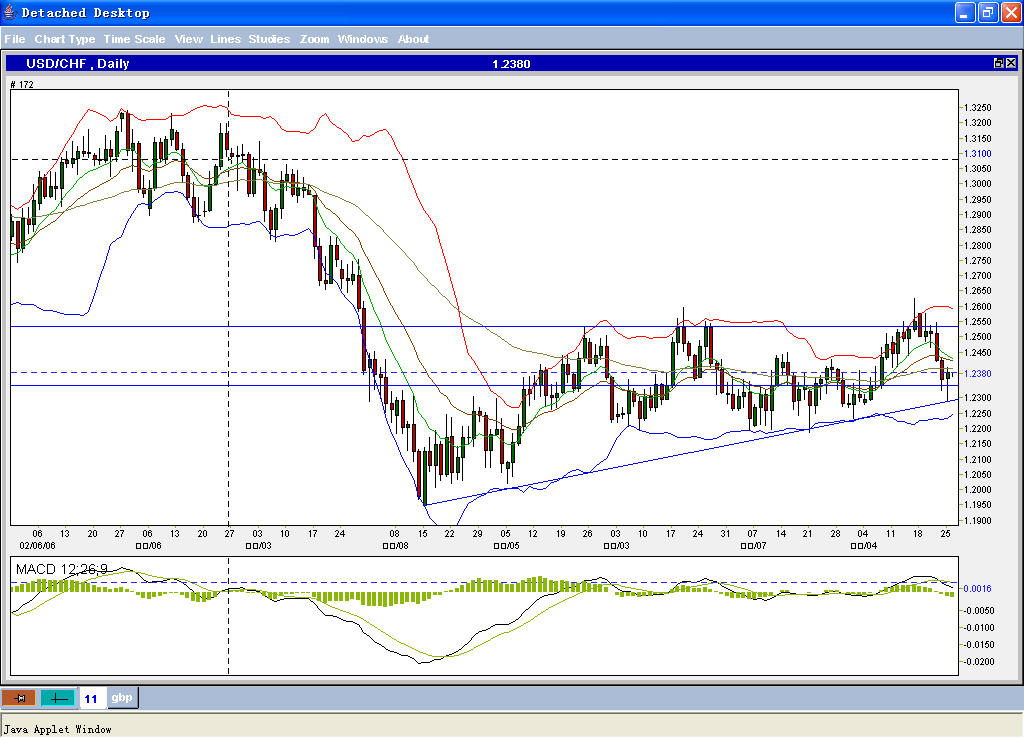This screenshot has width=1024, height=738.
Task: Click the 1.3100 blue price axis label
Action: [x=978, y=153]
